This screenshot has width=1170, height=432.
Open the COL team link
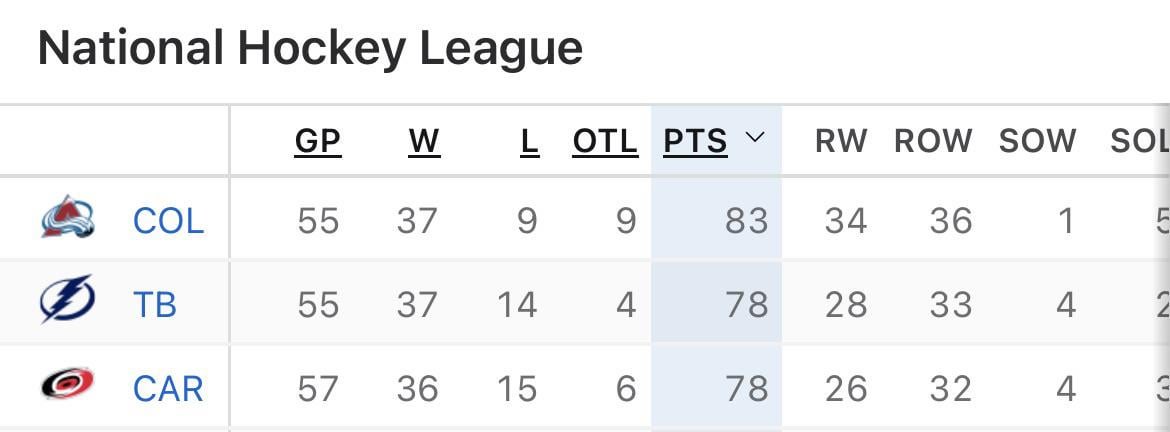(x=168, y=220)
